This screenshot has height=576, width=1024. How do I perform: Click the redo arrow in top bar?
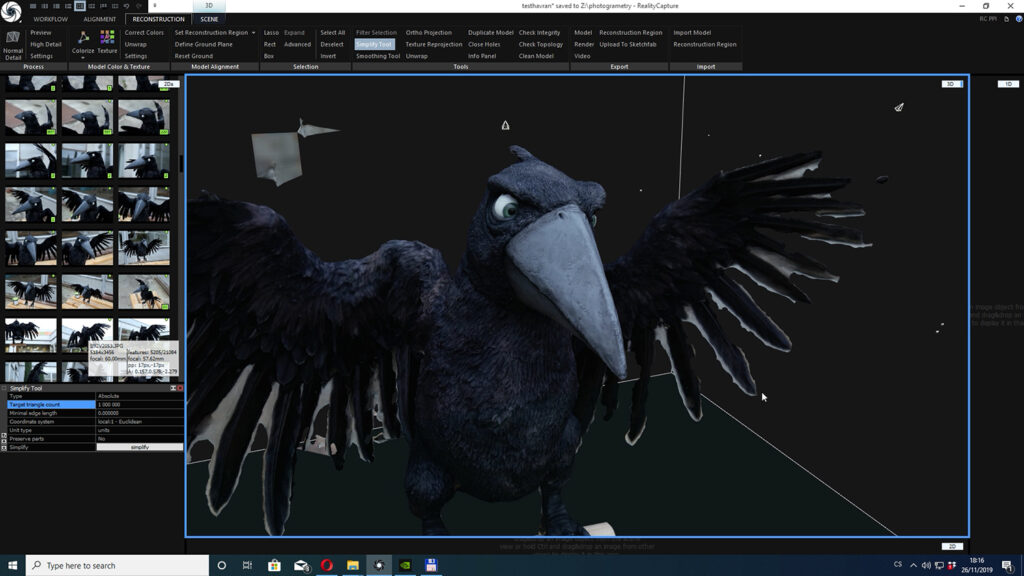(138, 6)
